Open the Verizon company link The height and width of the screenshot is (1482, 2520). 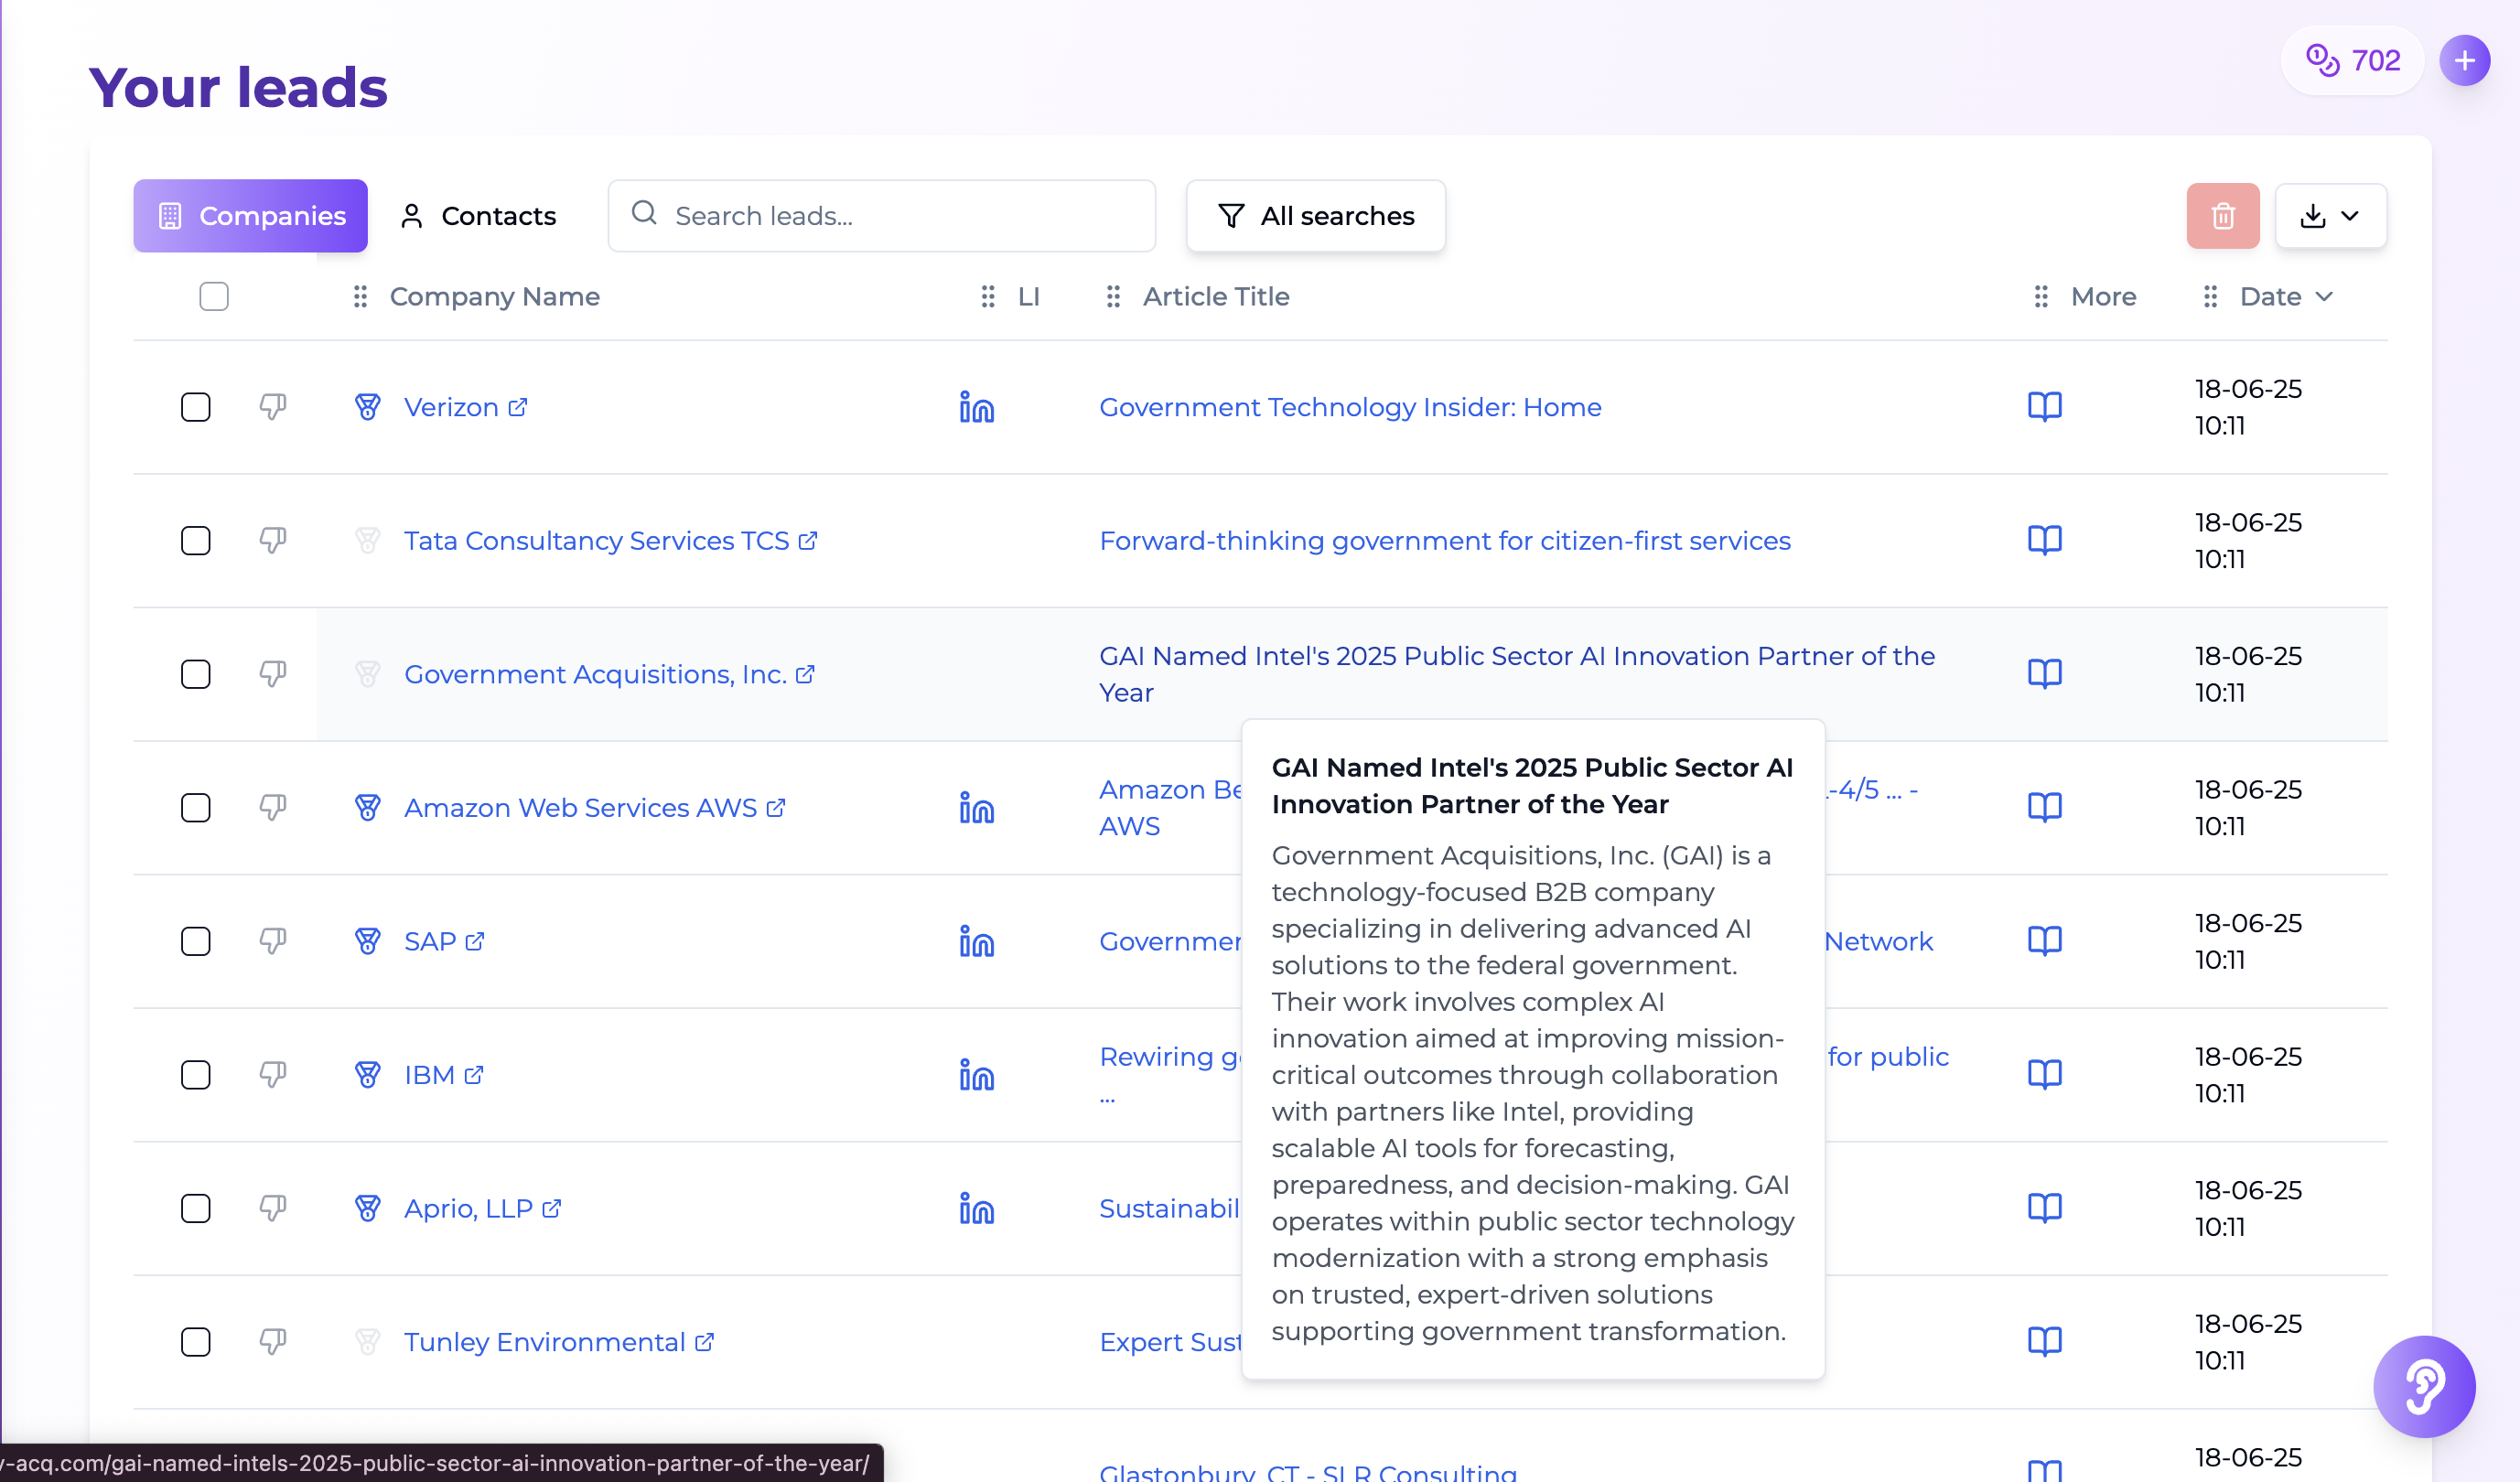pyautogui.click(x=465, y=407)
